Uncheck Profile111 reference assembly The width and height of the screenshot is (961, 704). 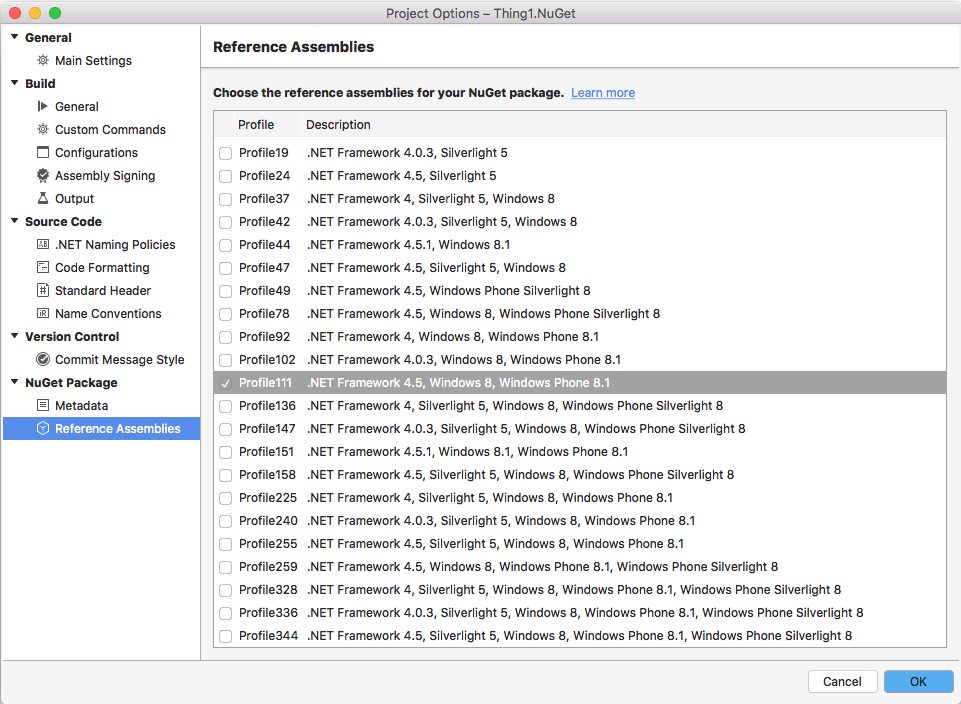point(225,382)
